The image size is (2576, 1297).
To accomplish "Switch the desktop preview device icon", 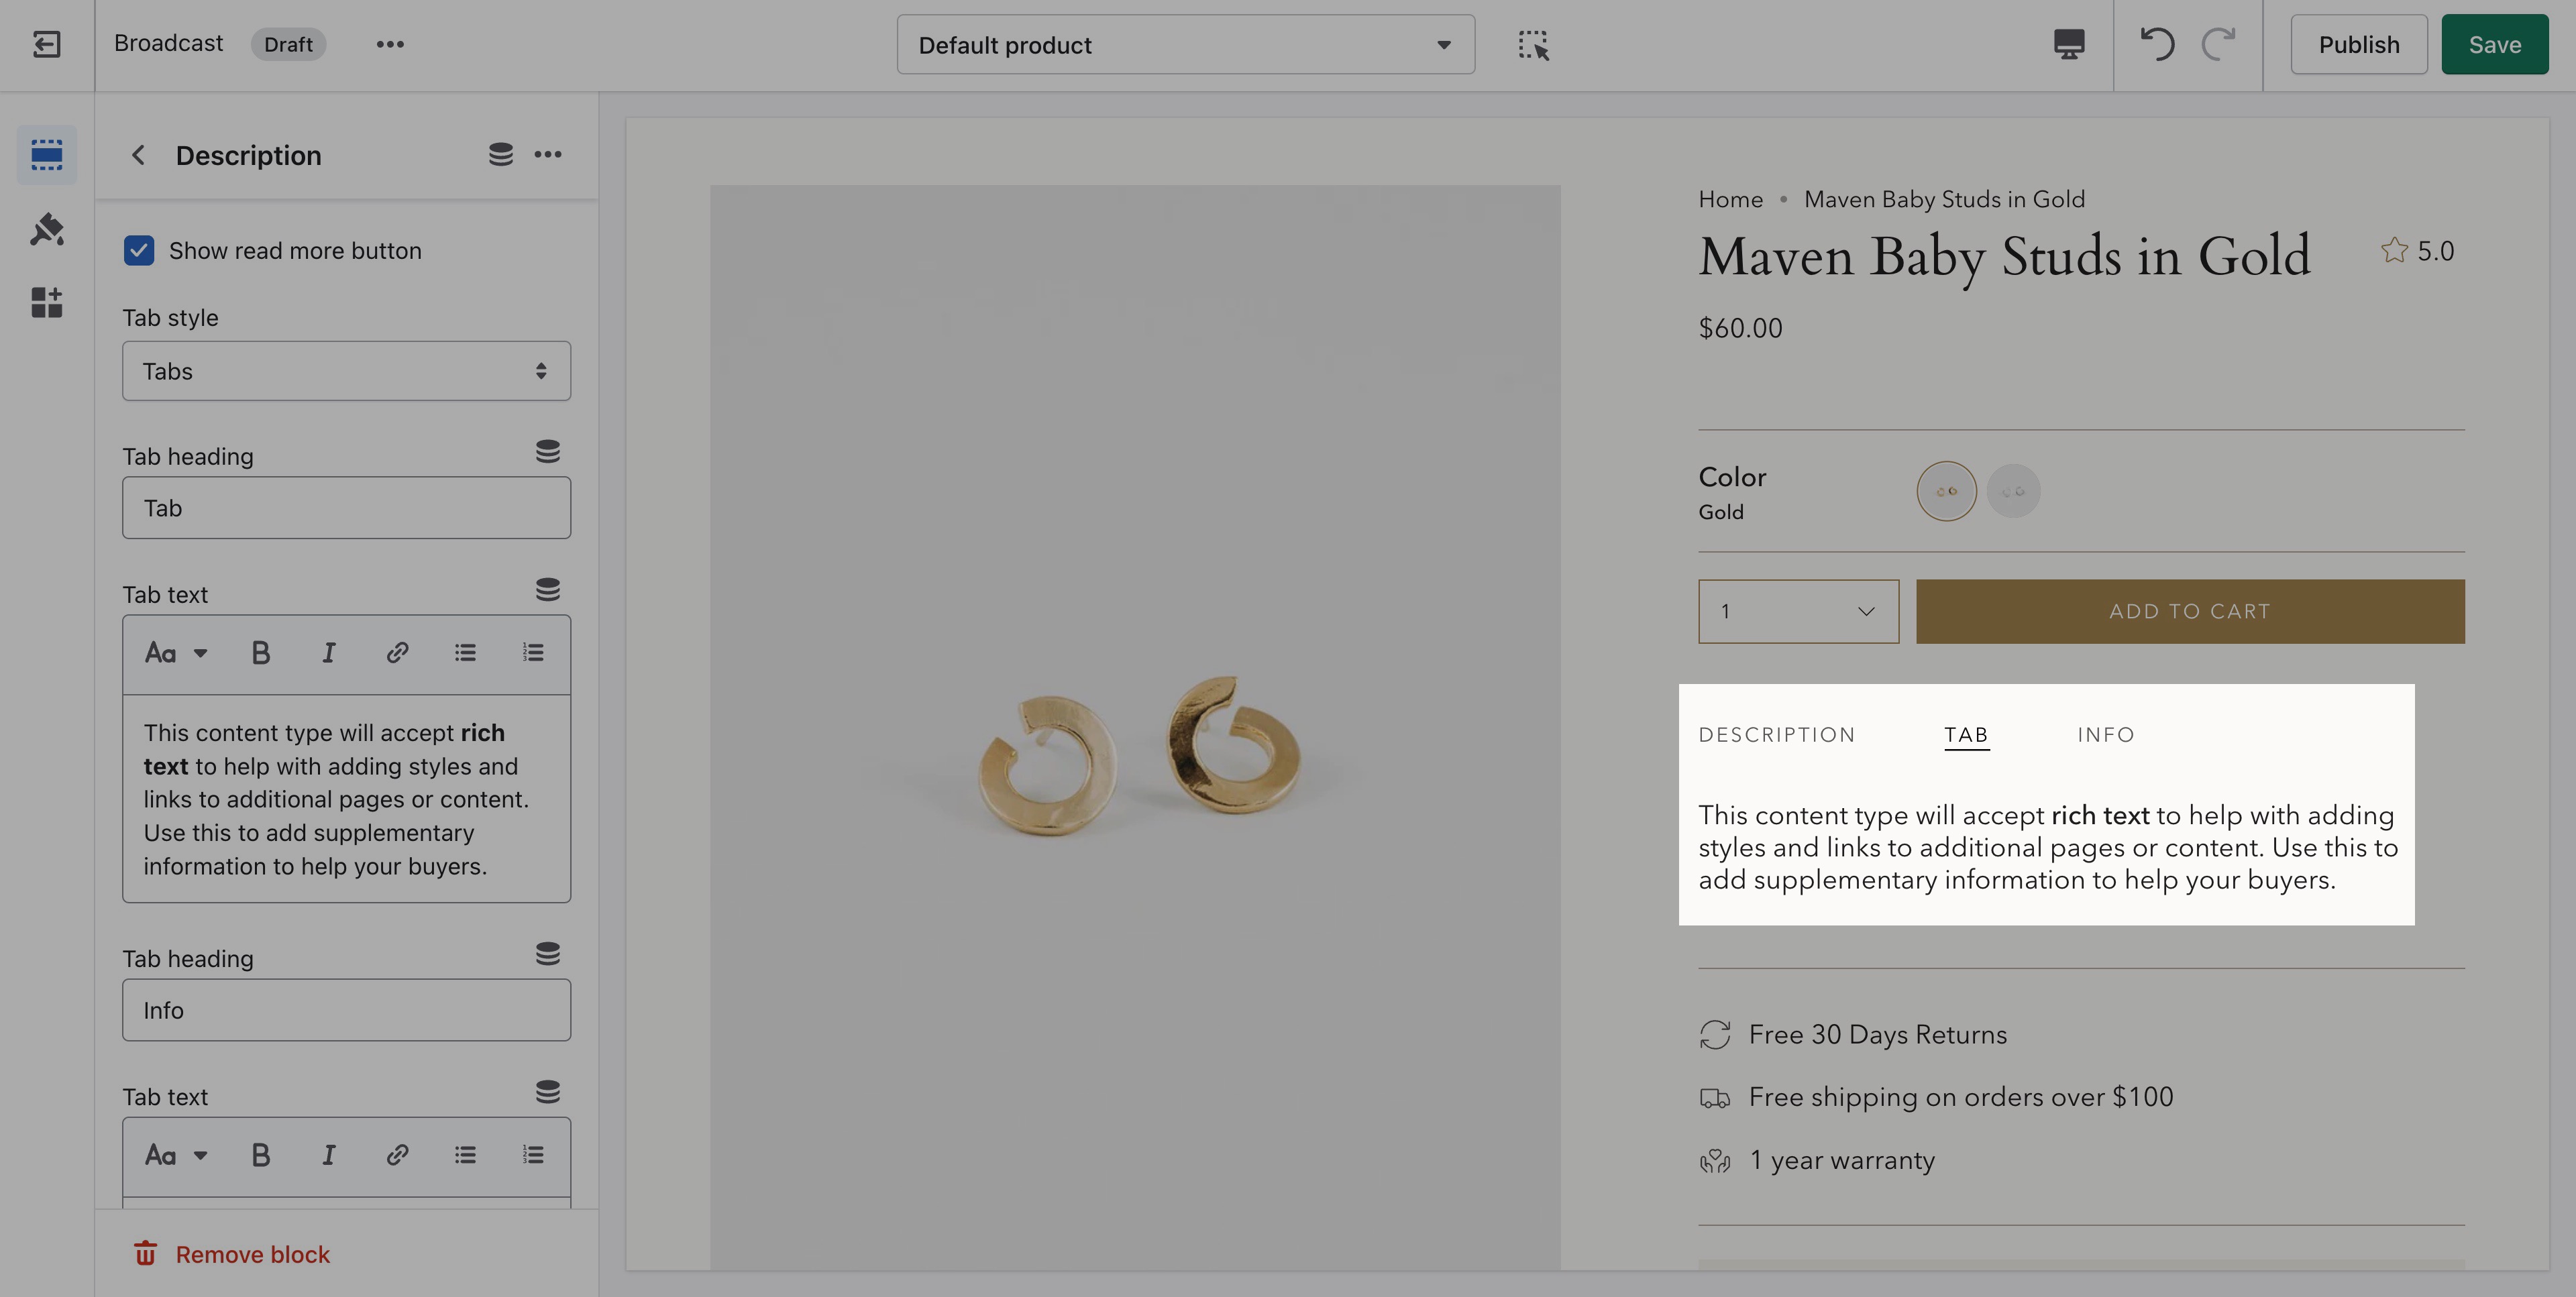I will [2068, 44].
